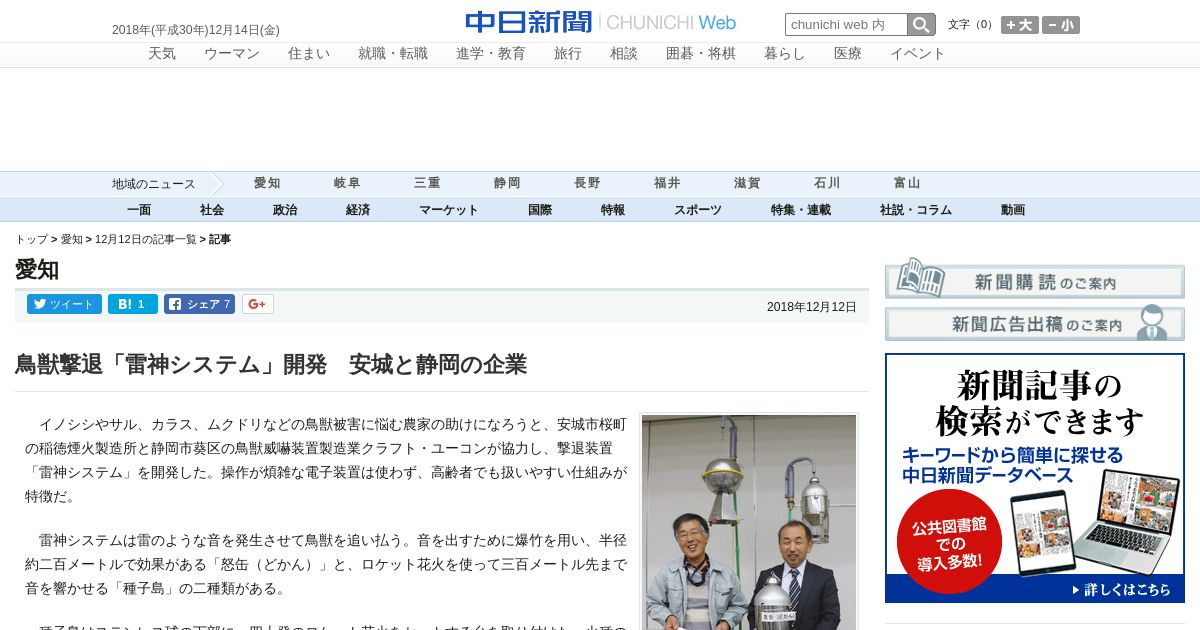Screen dimensions: 1200x630
Task: Share on Facebook with the シェア button
Action: (x=199, y=304)
